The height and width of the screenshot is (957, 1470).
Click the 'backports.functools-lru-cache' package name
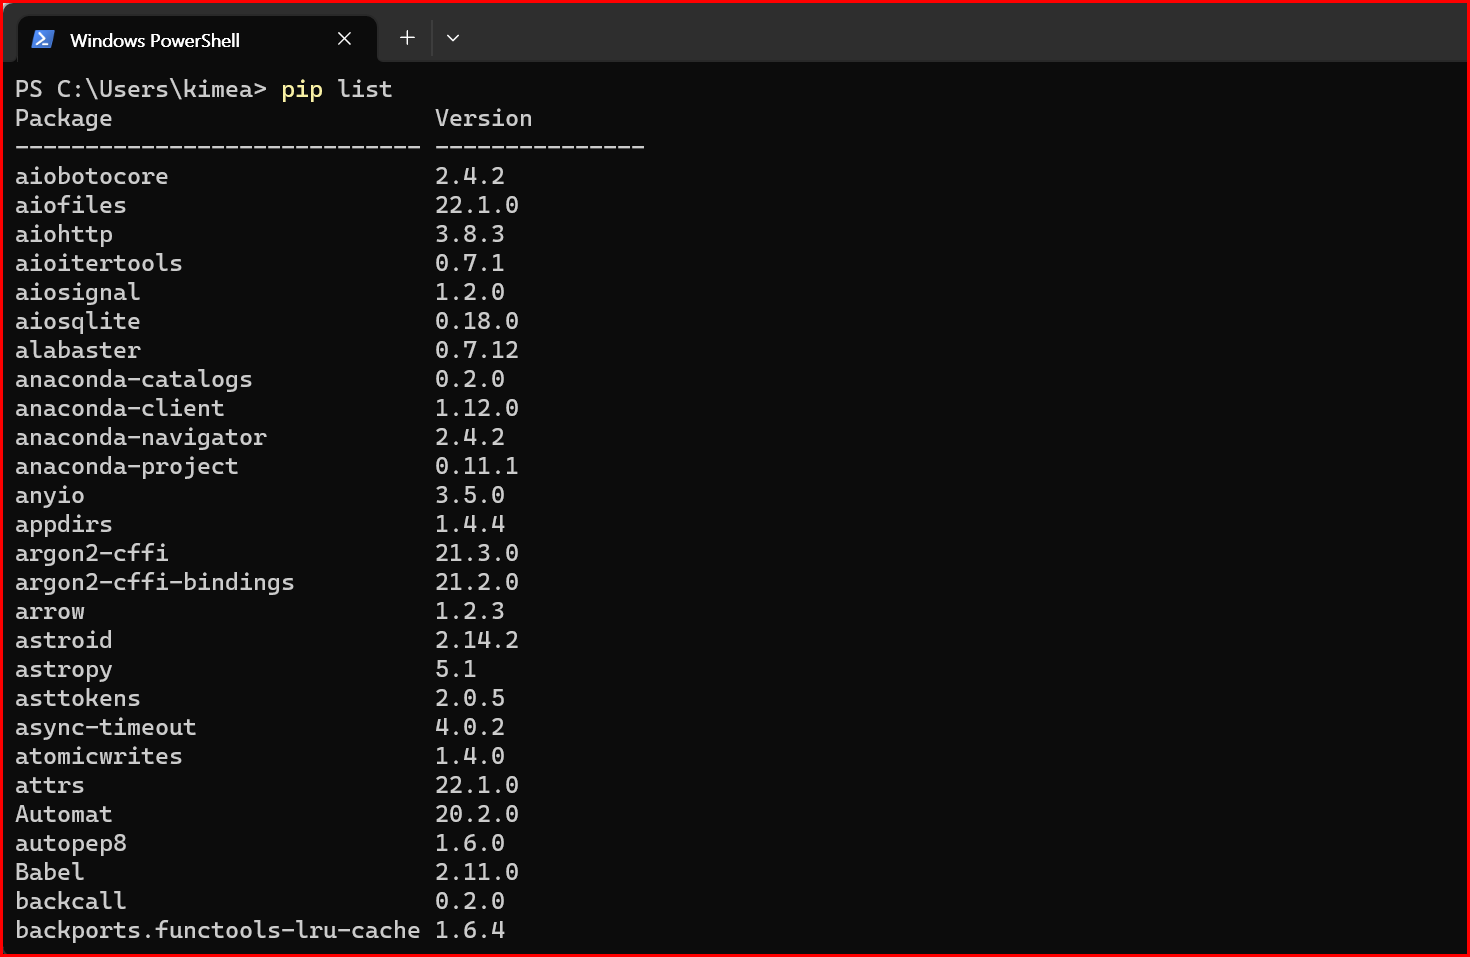point(217,931)
